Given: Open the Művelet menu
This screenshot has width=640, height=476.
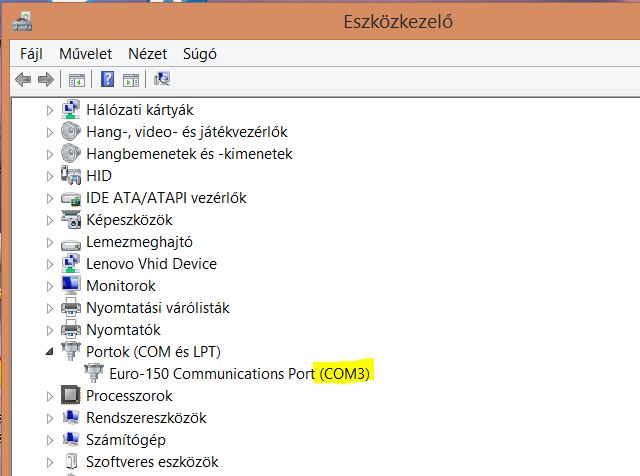Looking at the screenshot, I should pos(85,54).
